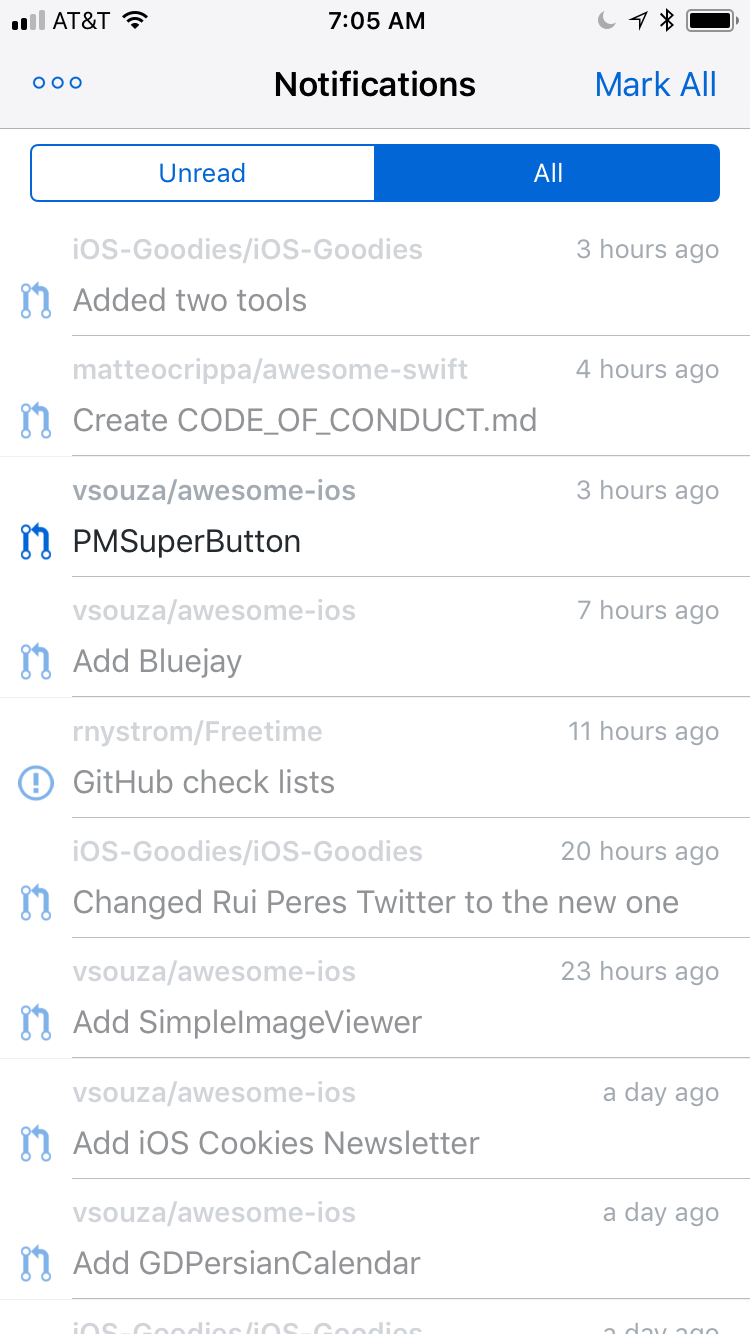Tap the rnystrom/Freetime repository label
This screenshot has width=750, height=1334.
198,732
